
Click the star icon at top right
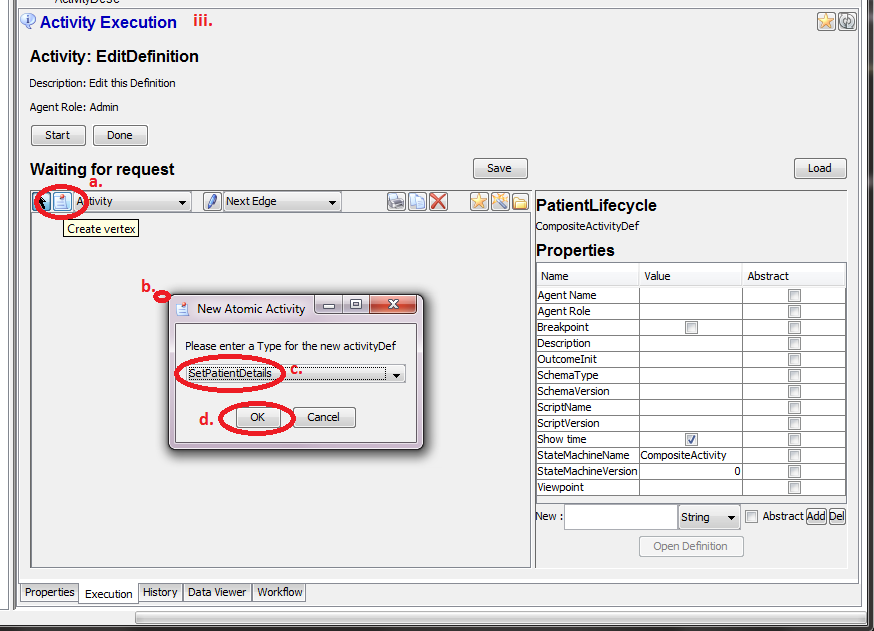pos(826,22)
